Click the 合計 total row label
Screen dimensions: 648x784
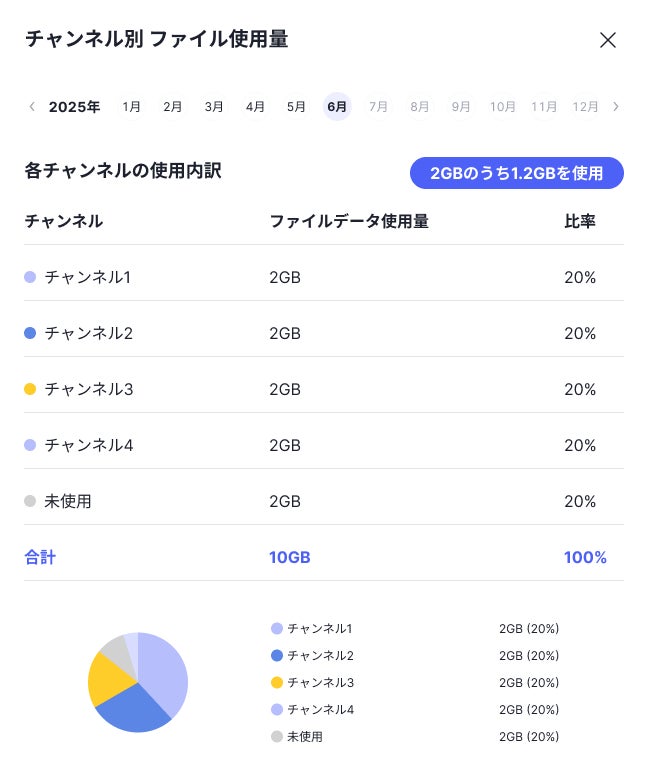click(40, 557)
